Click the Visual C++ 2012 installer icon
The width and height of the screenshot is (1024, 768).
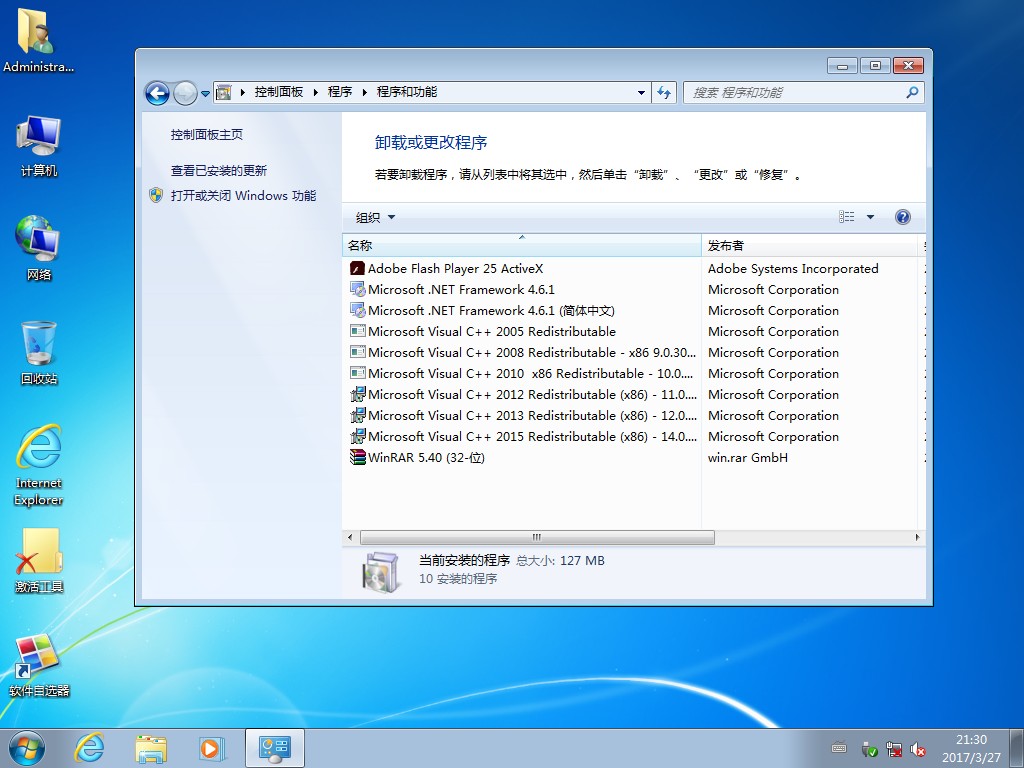click(357, 394)
